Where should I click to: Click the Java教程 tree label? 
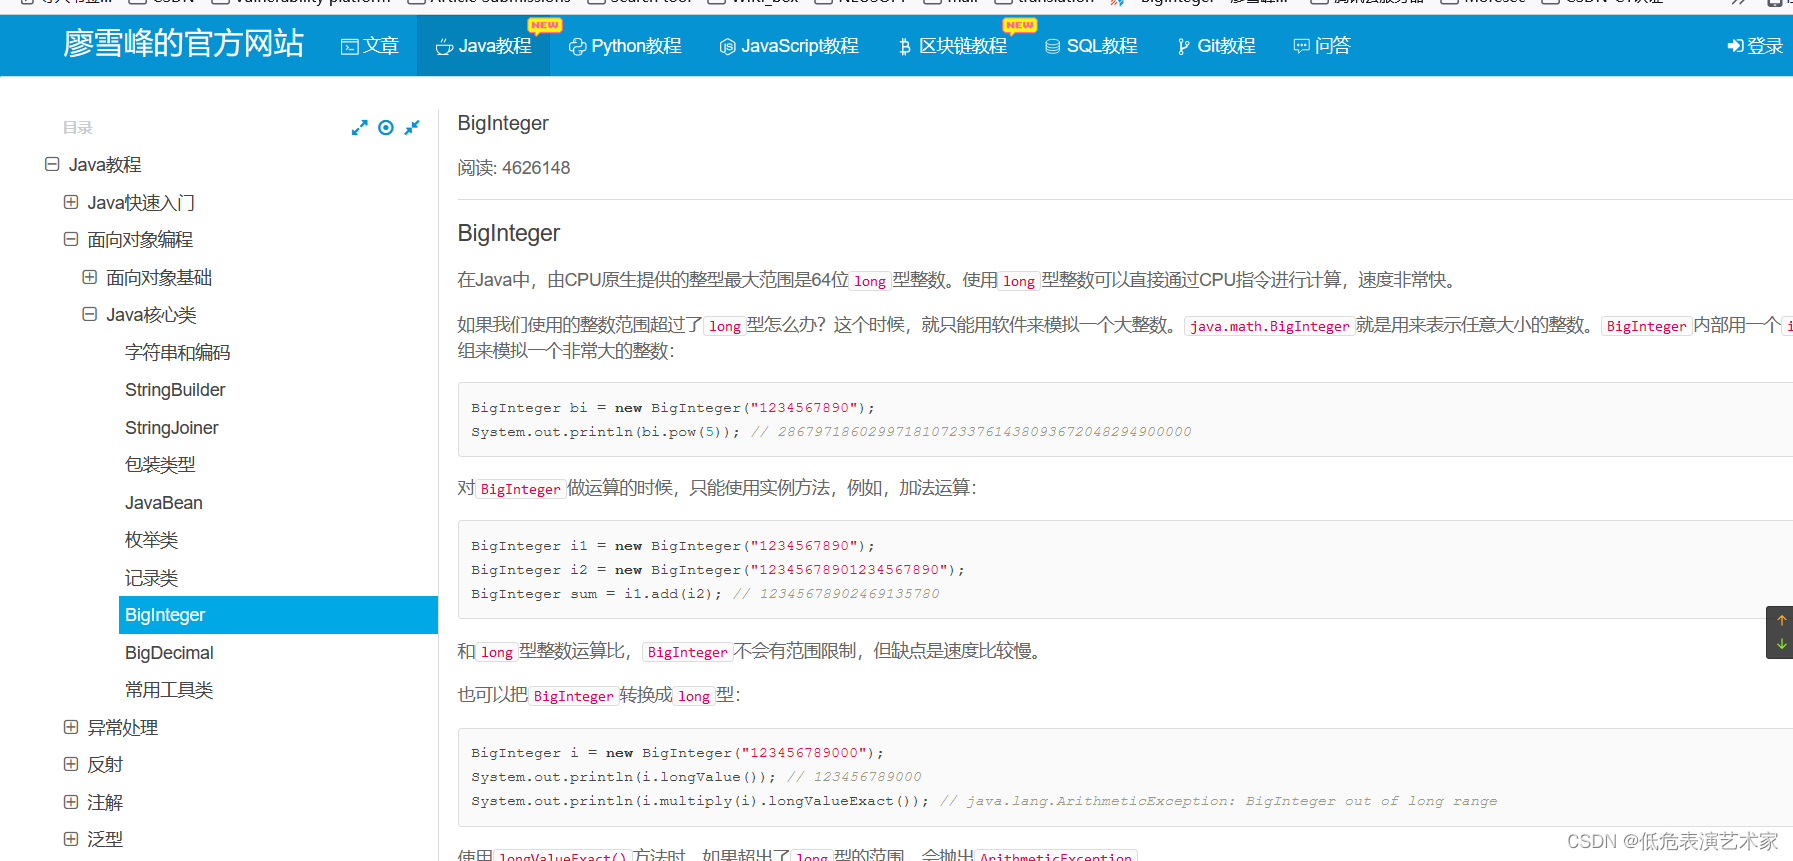coord(105,165)
